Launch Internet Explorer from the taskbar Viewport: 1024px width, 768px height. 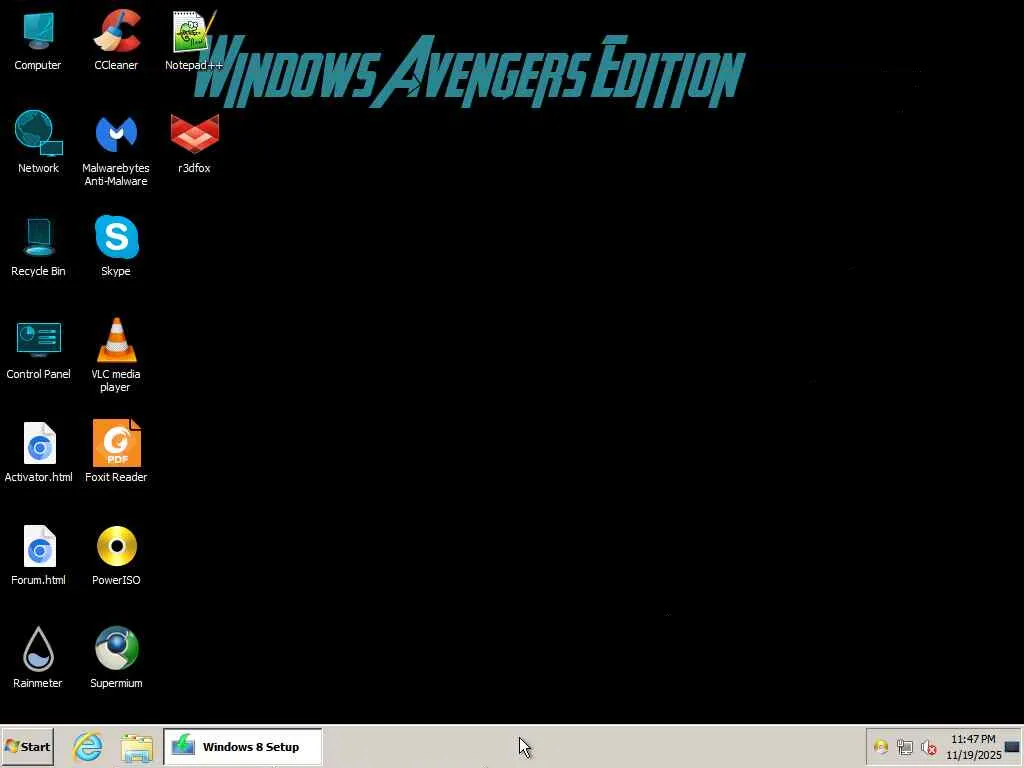point(88,747)
